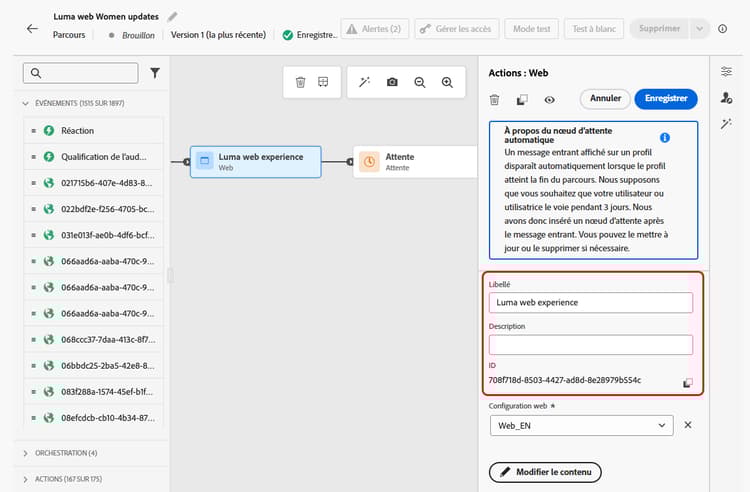Click Gérer les accès button
Image resolution: width=750 pixels, height=492 pixels.
pyautogui.click(x=456, y=29)
